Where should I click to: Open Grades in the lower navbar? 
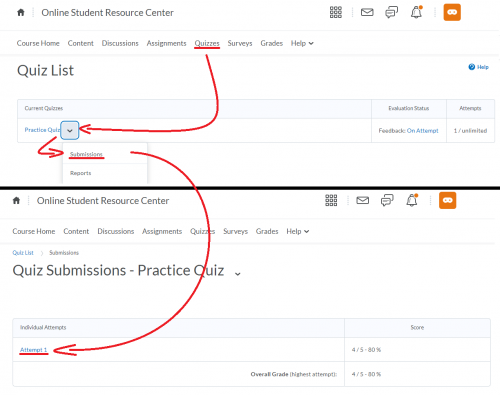tap(267, 231)
